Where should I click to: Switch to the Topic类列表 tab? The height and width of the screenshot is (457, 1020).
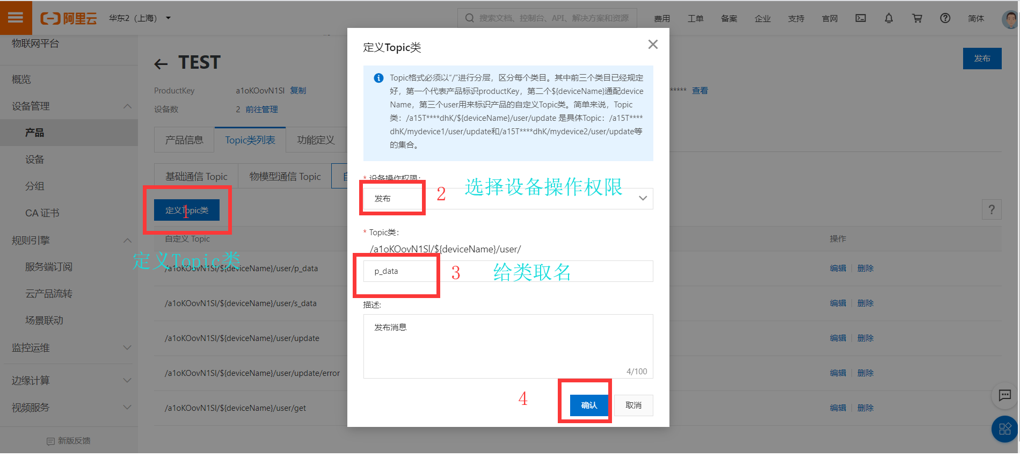250,140
